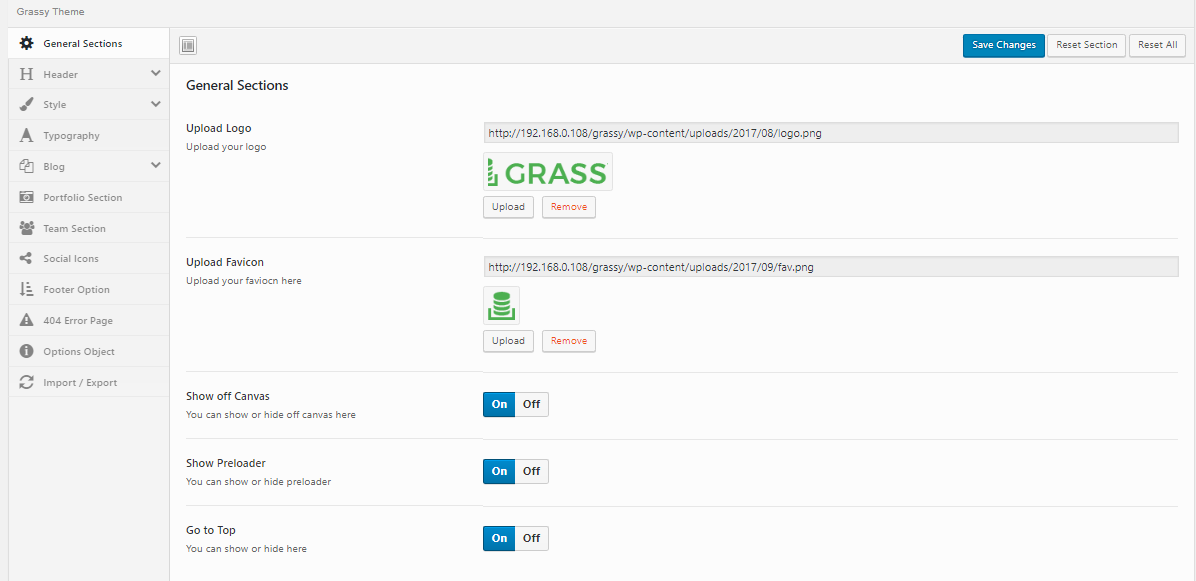
Task: Click the Reset All button
Action: point(1157,45)
